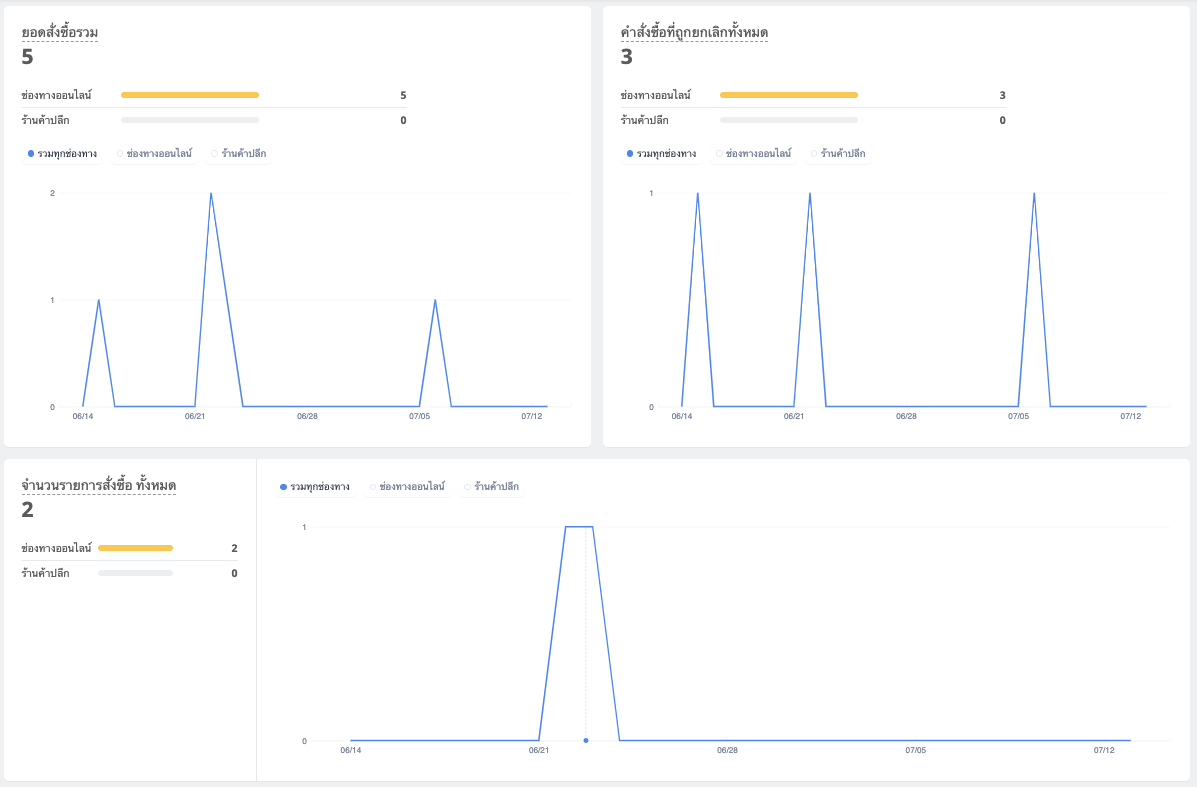Toggle ช่องทางออนไลน์ legend in จำนวนรายการสั่งซื้อ chart
This screenshot has width=1197, height=787.
(408, 486)
